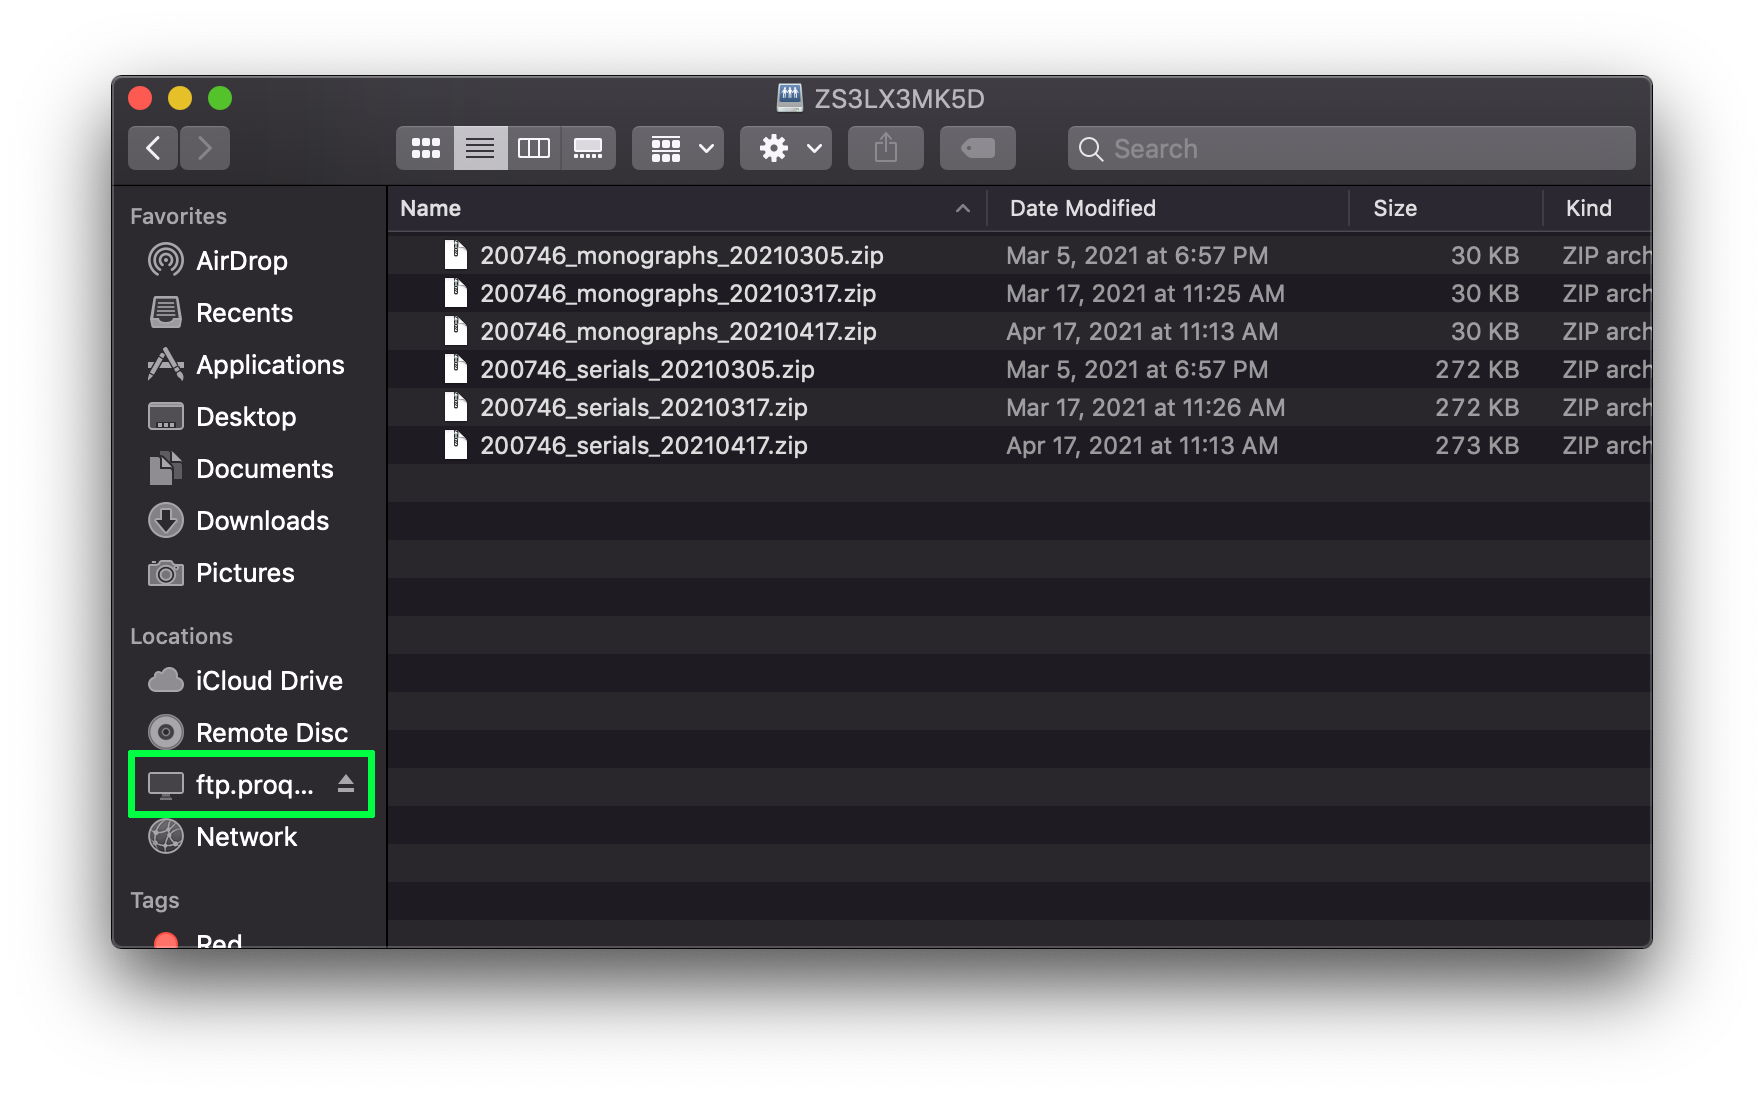Switch to gallery view in the toolbar
Viewport: 1764px width, 1096px height.
point(589,148)
